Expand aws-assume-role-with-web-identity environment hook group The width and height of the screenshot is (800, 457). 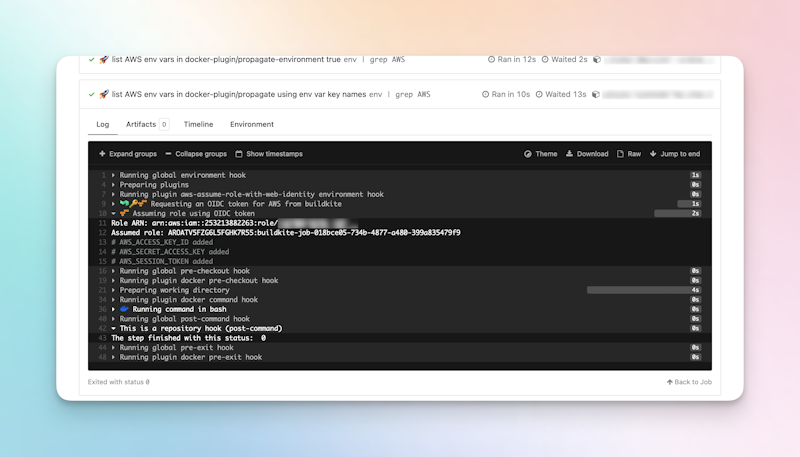coord(113,194)
